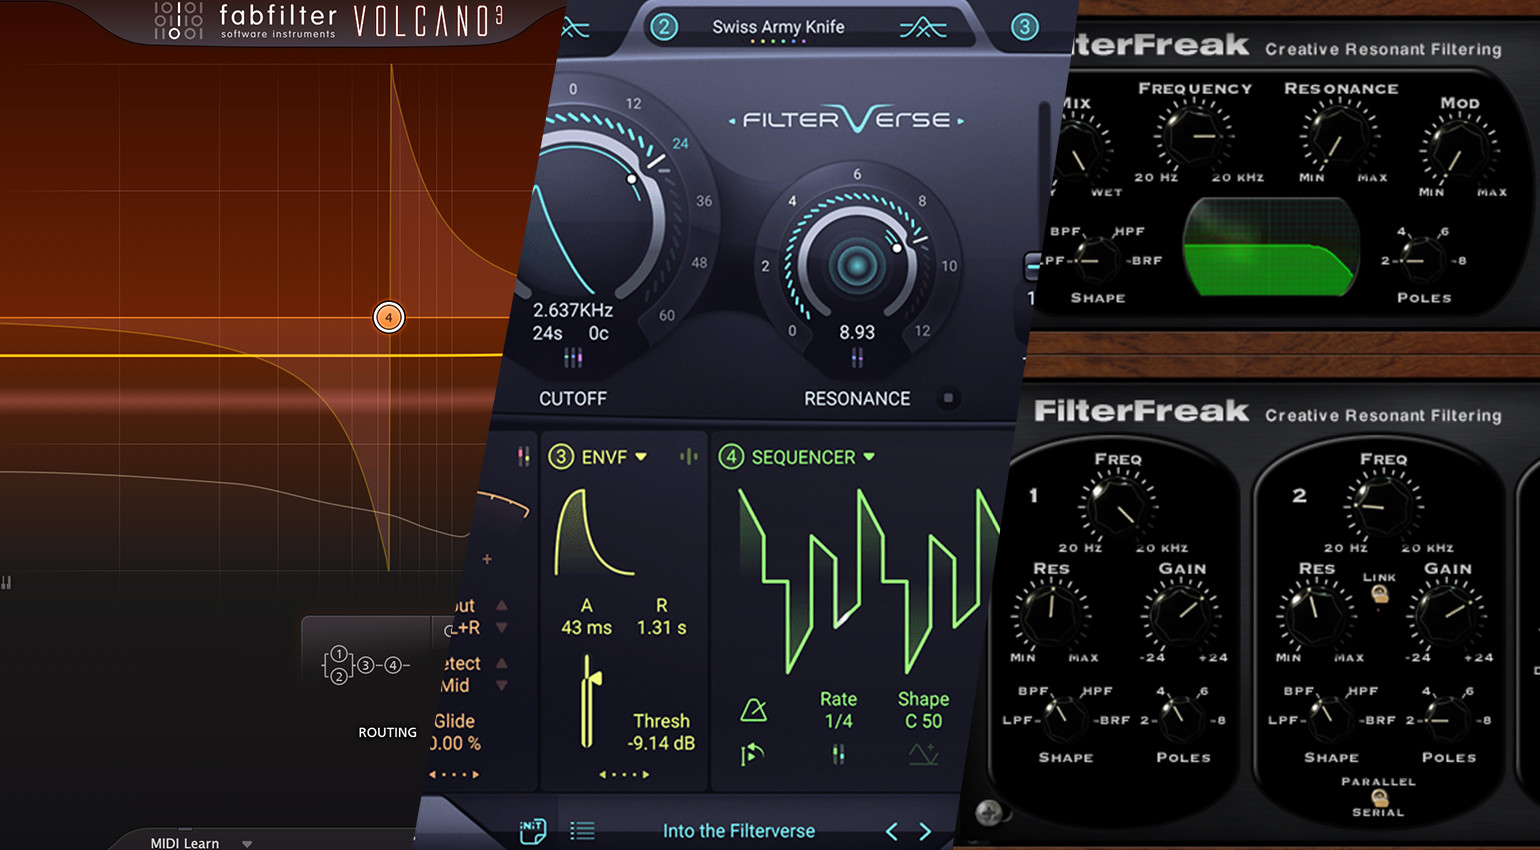Click the waveform shape icon under Shape C 50
Image resolution: width=1540 pixels, height=850 pixels.
[922, 753]
